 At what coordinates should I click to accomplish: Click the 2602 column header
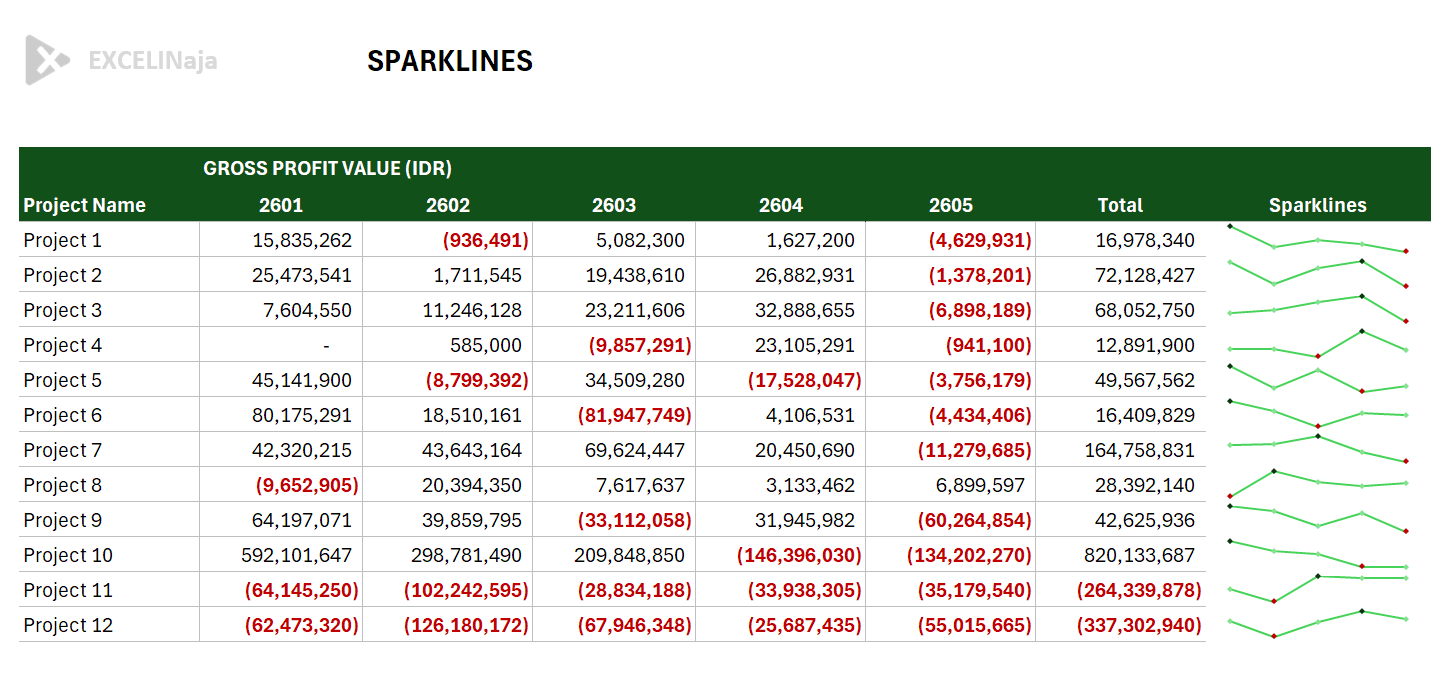pos(448,205)
